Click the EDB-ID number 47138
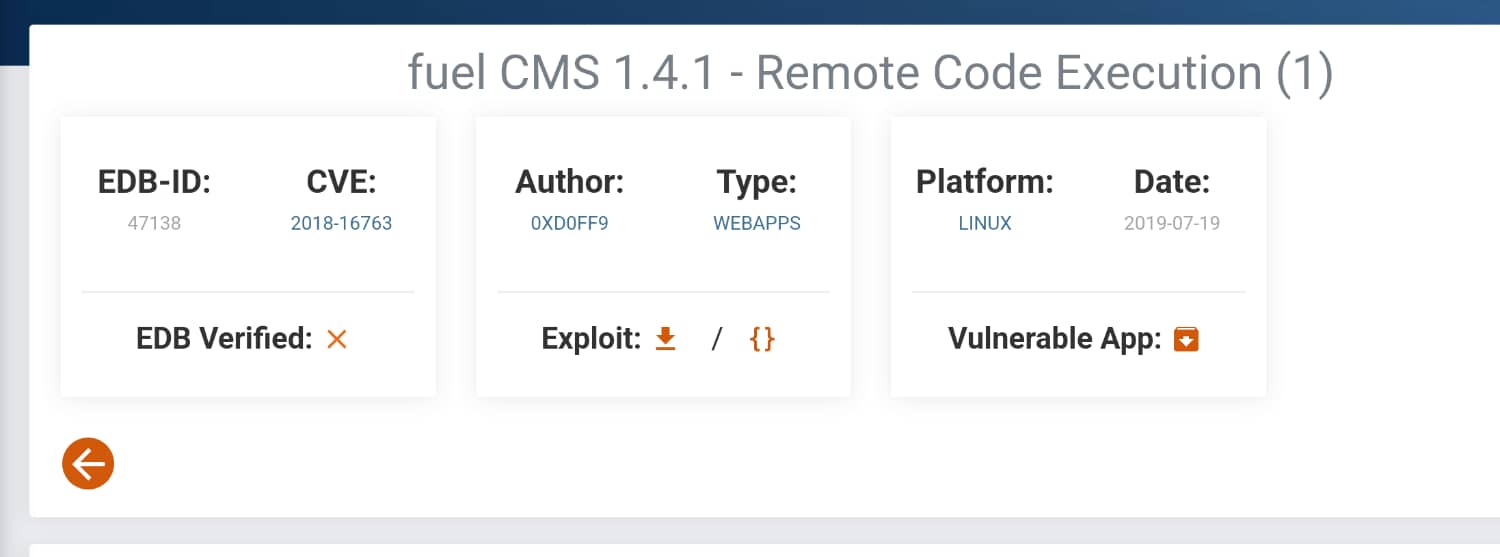 [154, 223]
